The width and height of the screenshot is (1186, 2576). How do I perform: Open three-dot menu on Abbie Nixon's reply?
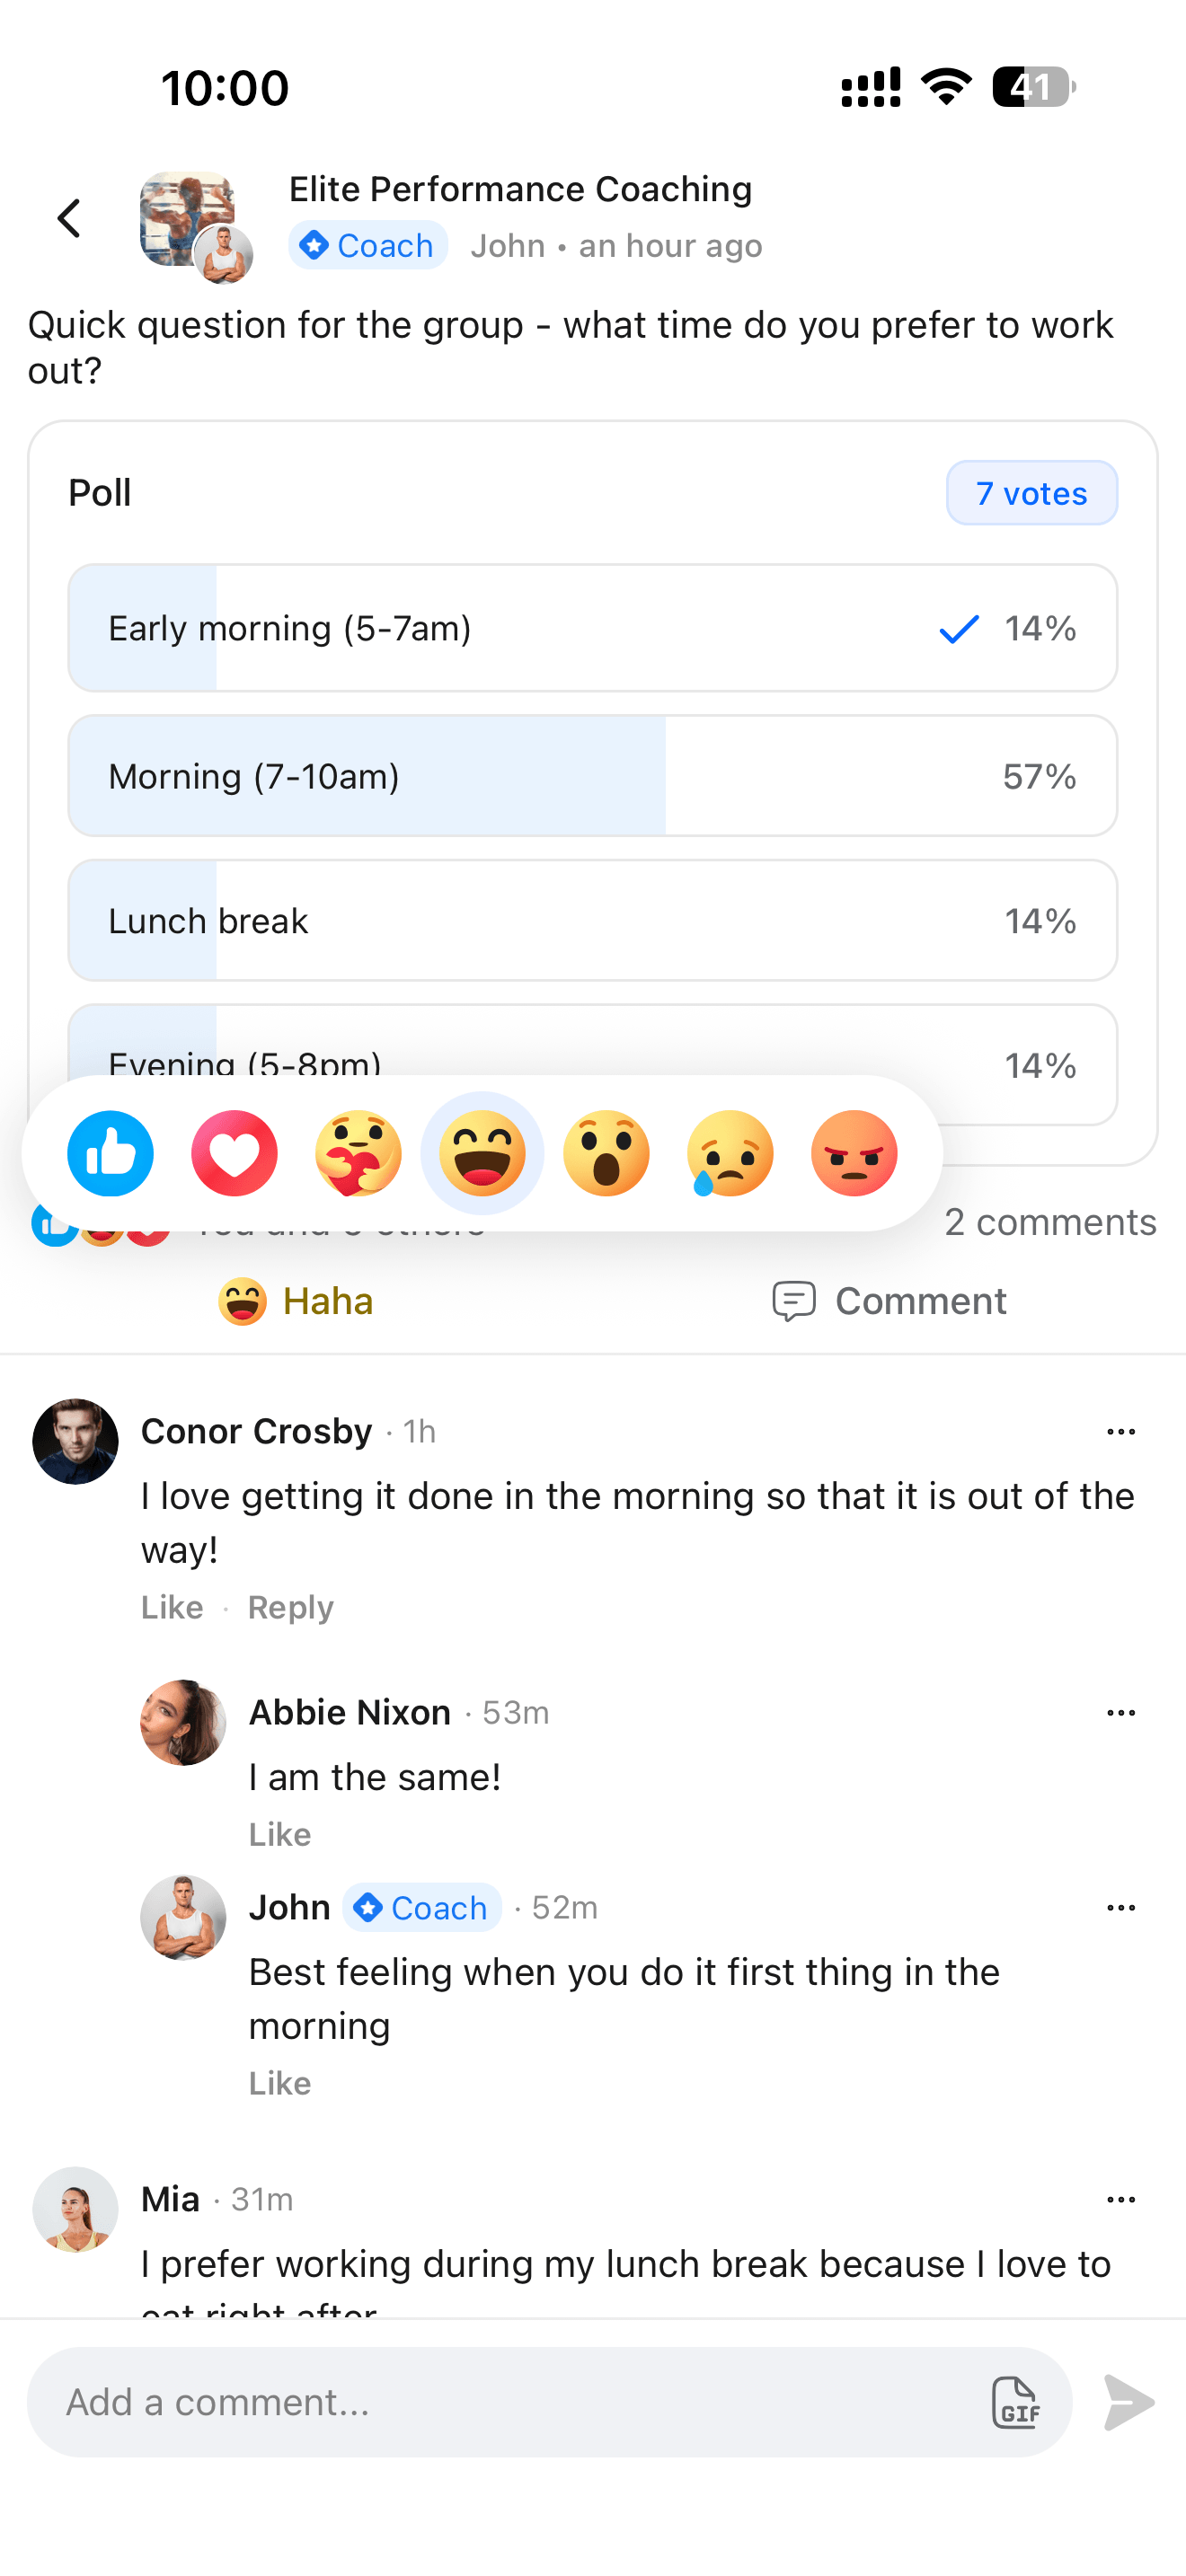coord(1121,1713)
